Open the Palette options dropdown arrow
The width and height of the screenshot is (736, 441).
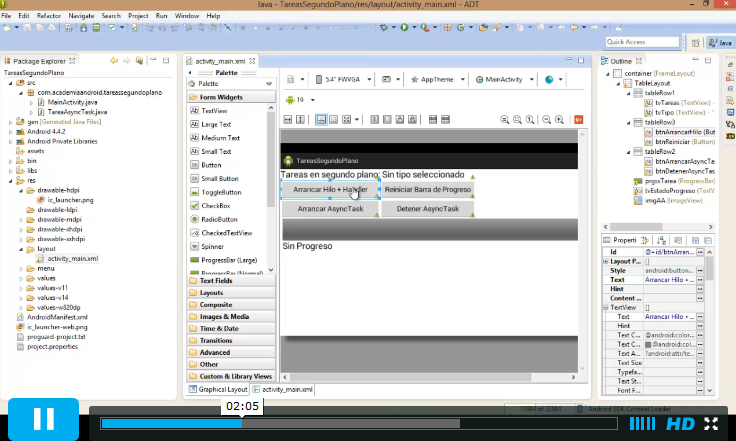coord(269,84)
